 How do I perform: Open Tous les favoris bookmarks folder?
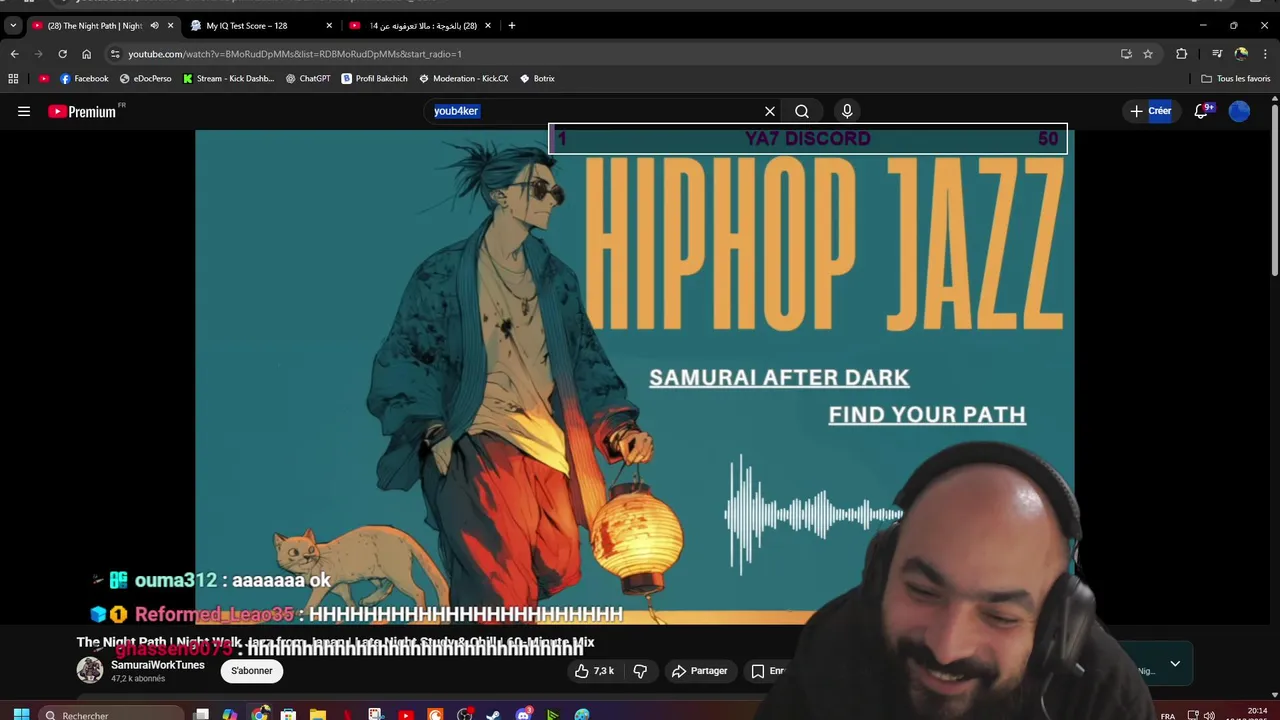(x=1235, y=78)
